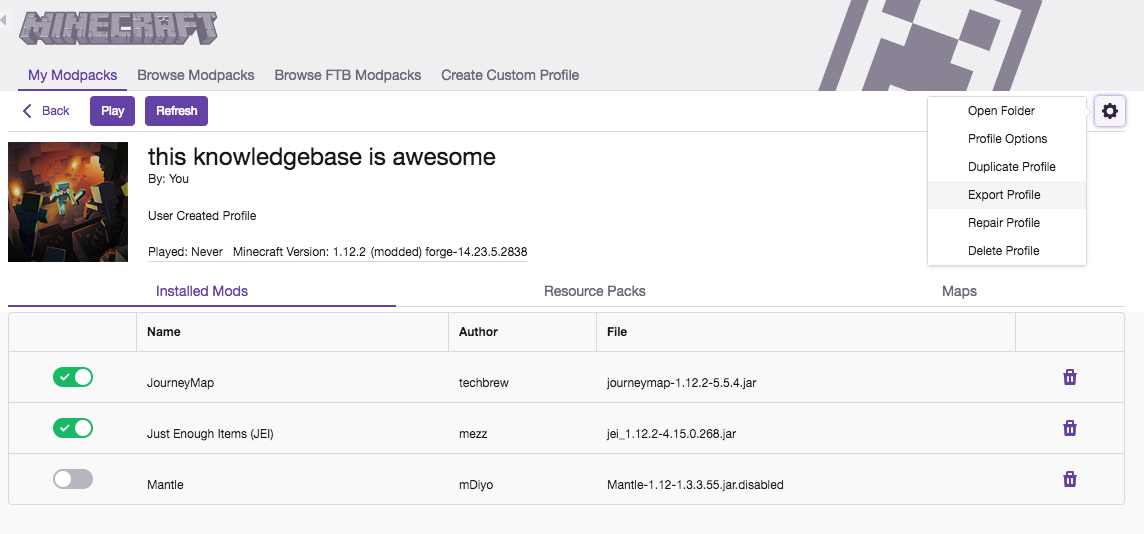Select Export Profile menu entry

tap(1006, 195)
